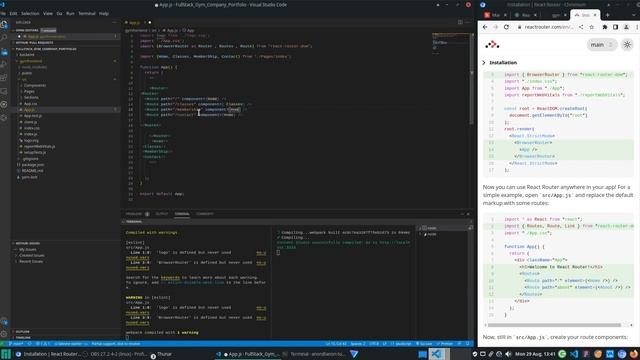Collapse the src folder in Explorer

pyautogui.click(x=24, y=79)
